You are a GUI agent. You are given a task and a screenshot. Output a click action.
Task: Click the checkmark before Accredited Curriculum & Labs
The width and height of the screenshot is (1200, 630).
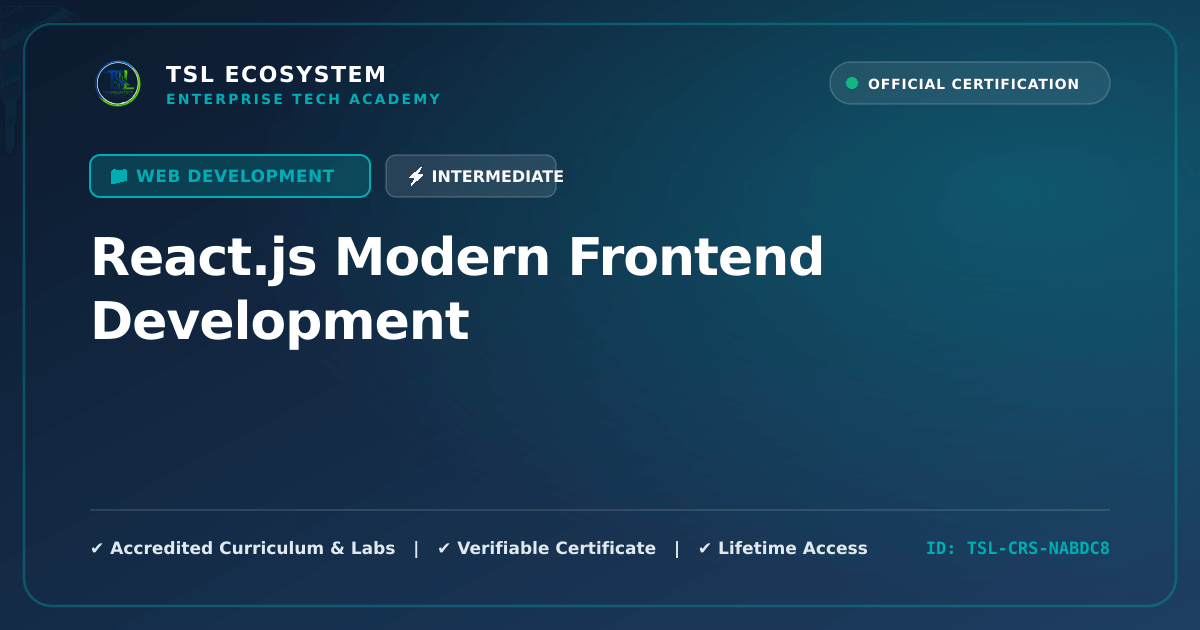tap(97, 548)
